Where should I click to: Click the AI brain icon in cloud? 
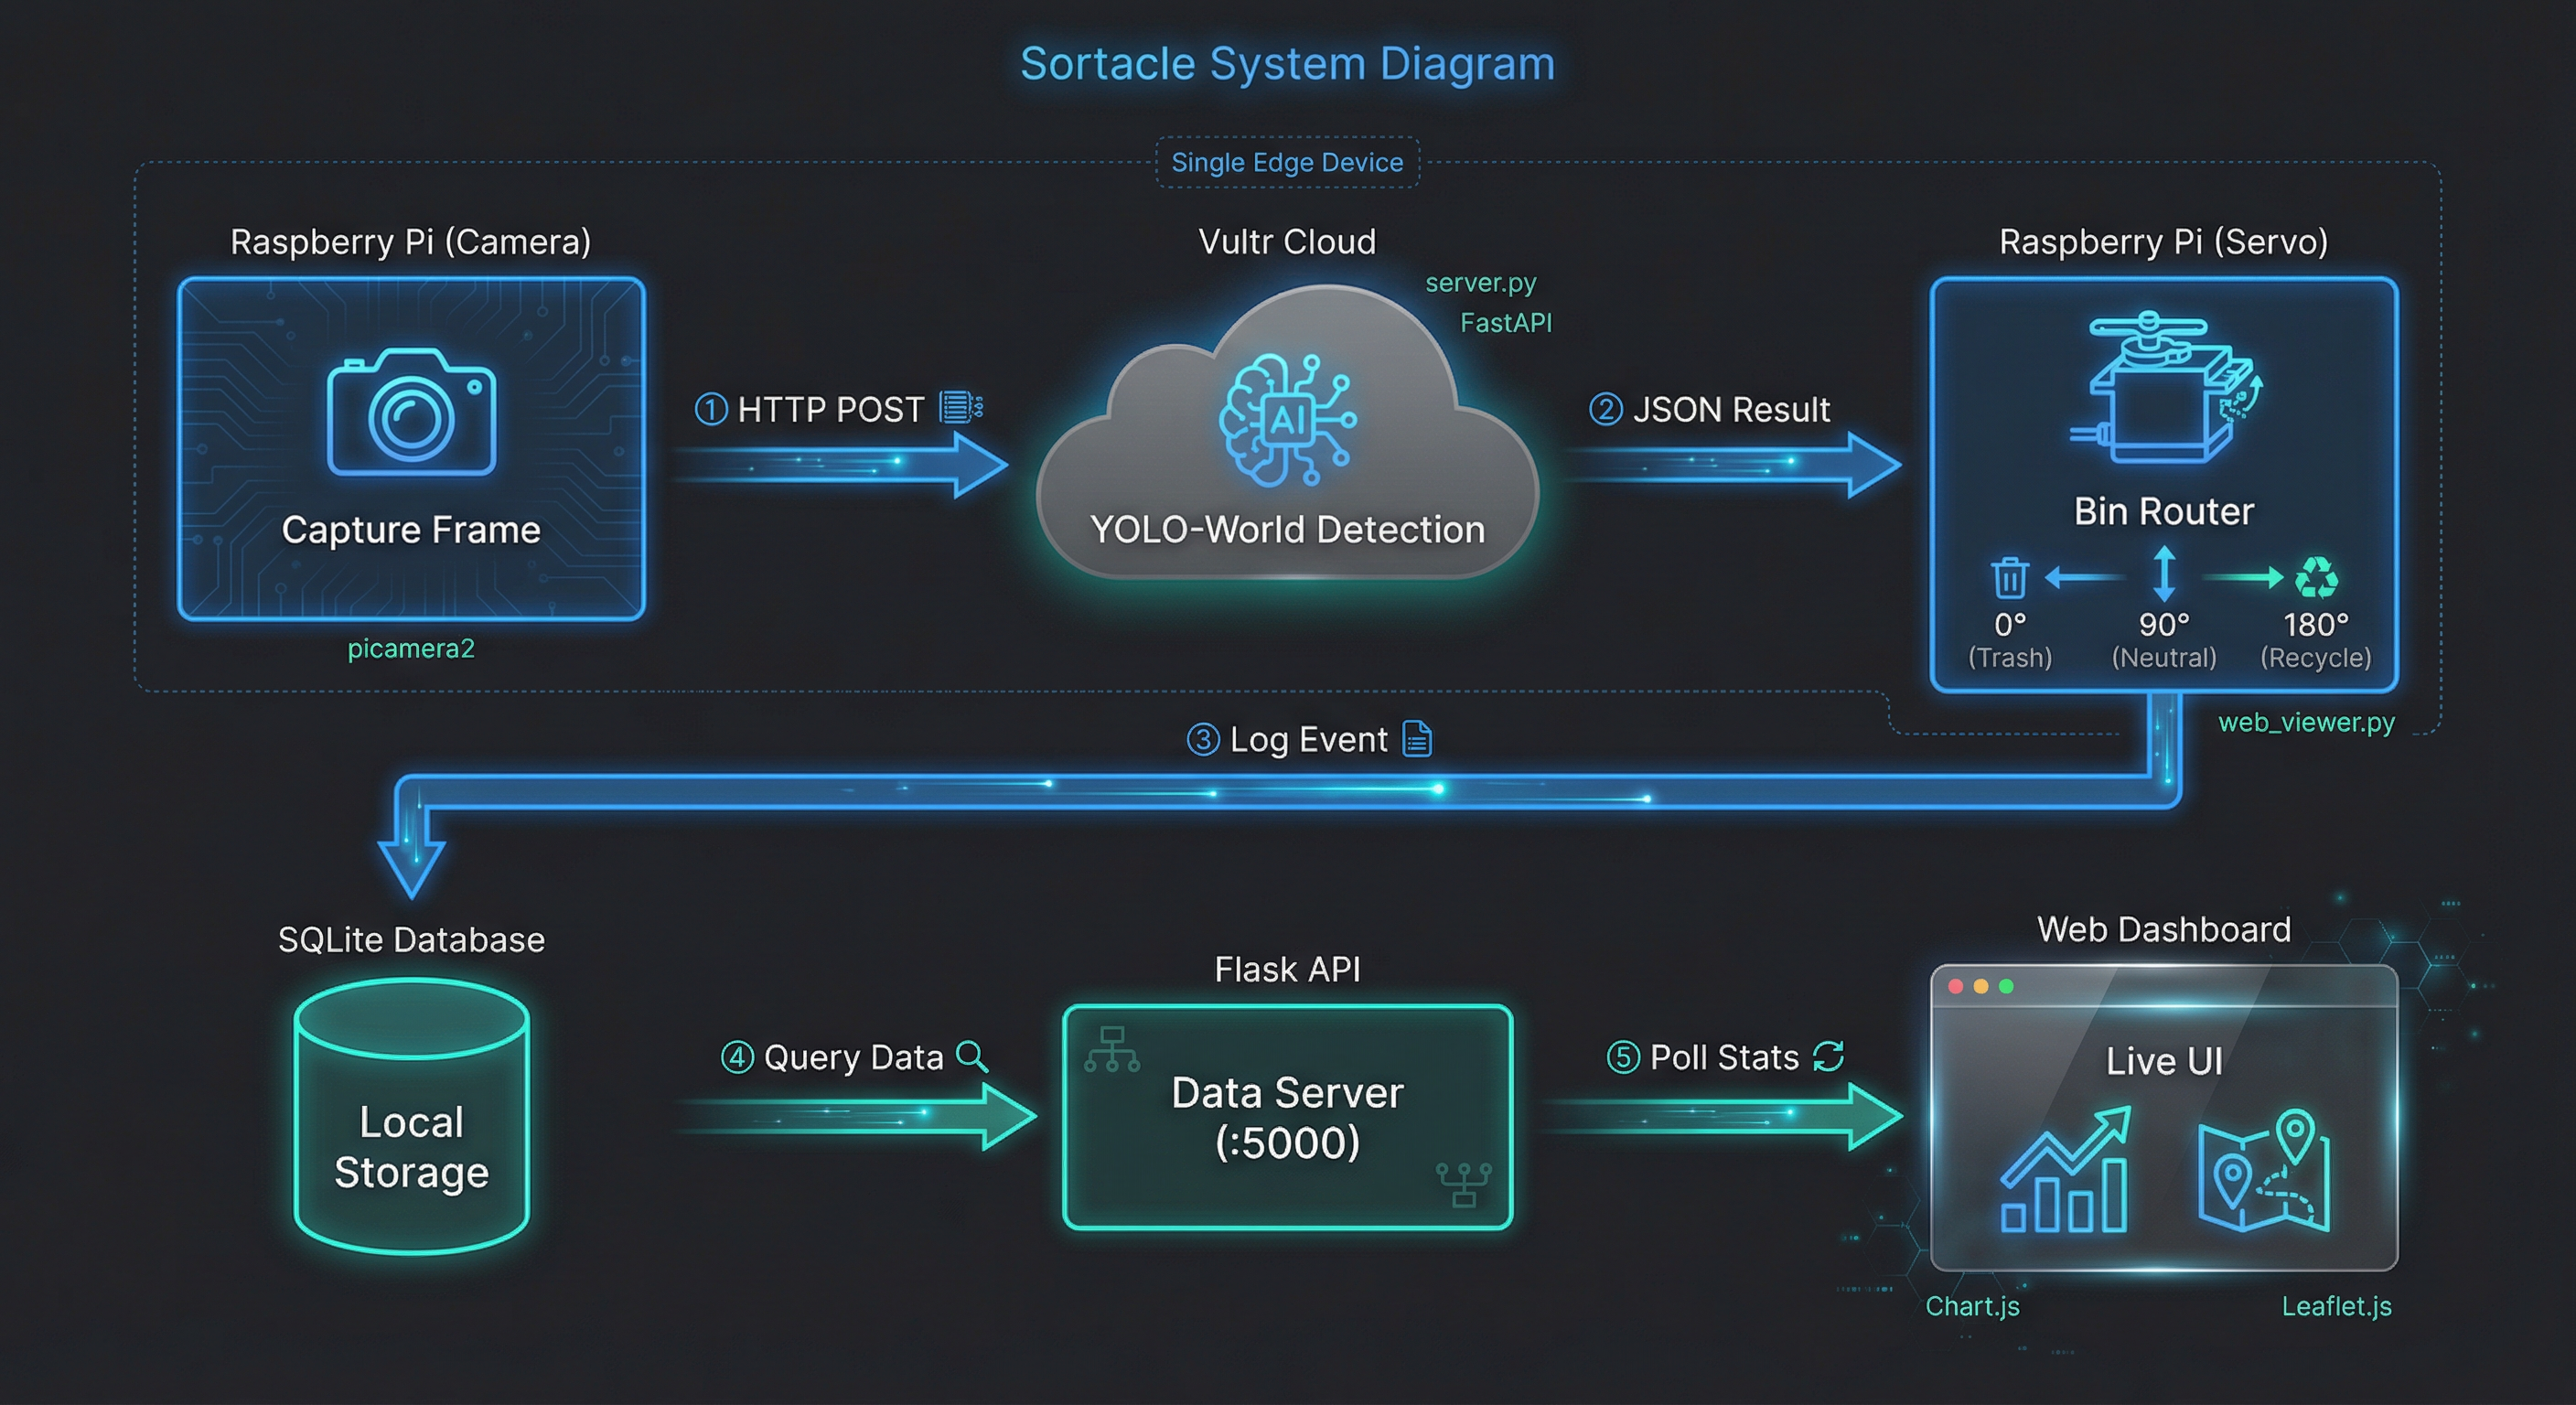point(1287,420)
